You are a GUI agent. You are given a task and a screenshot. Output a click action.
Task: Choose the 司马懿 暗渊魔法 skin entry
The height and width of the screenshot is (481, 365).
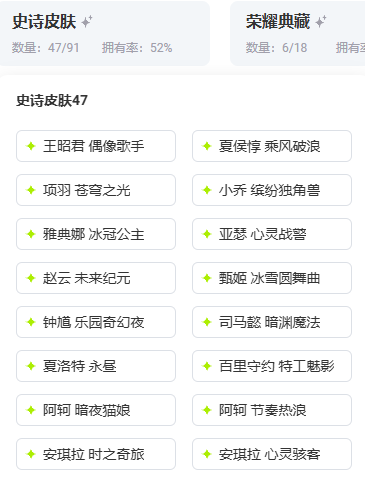coord(272,322)
